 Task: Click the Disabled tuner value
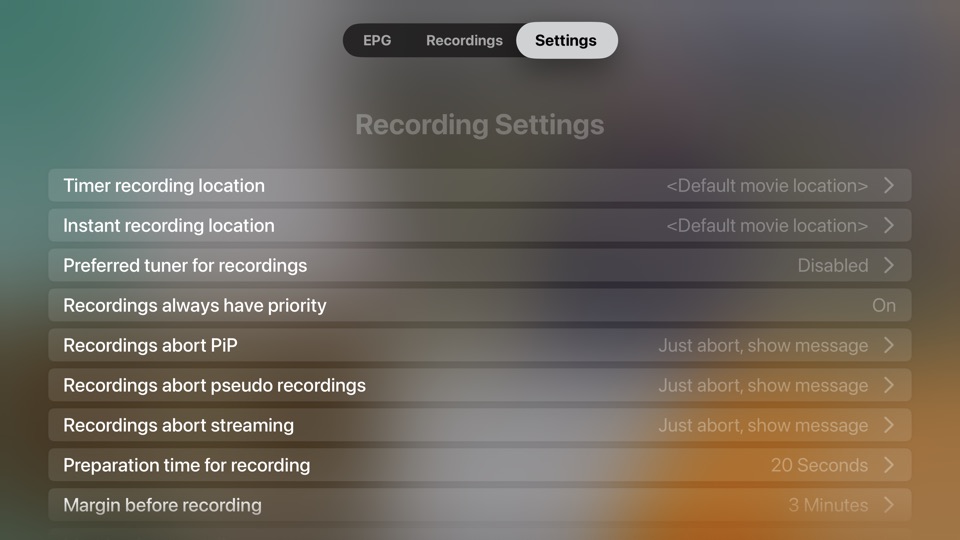pyautogui.click(x=833, y=265)
